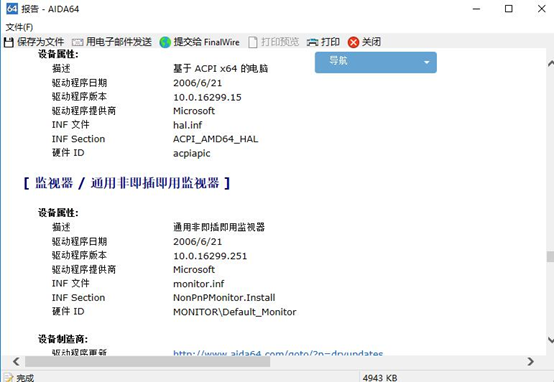The image size is (554, 382).
Task: Click the printer icon
Action: tap(312, 42)
